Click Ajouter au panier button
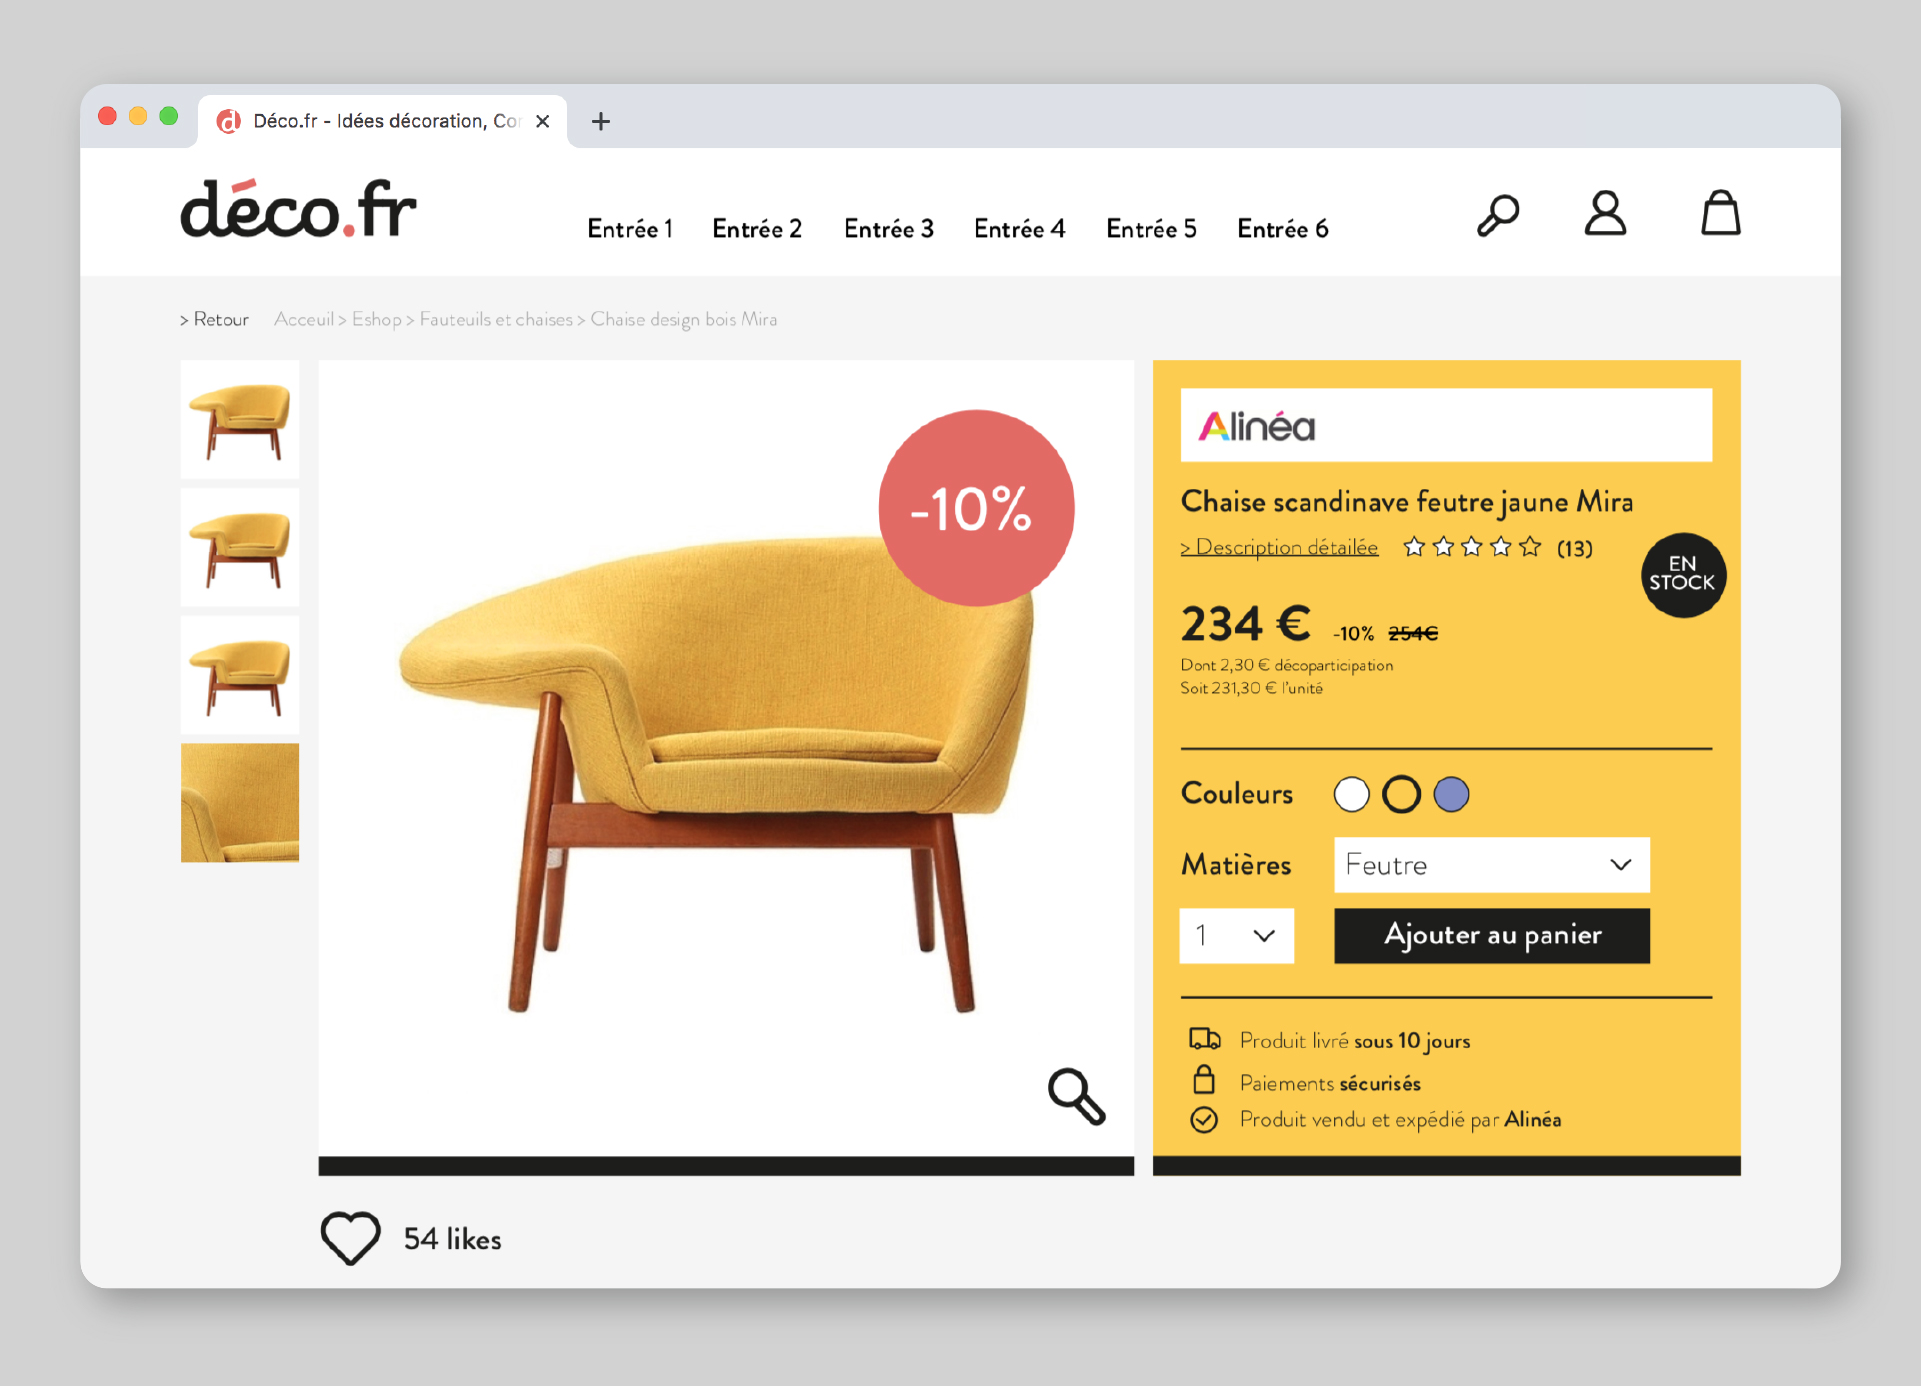The width and height of the screenshot is (1921, 1386). [x=1492, y=936]
